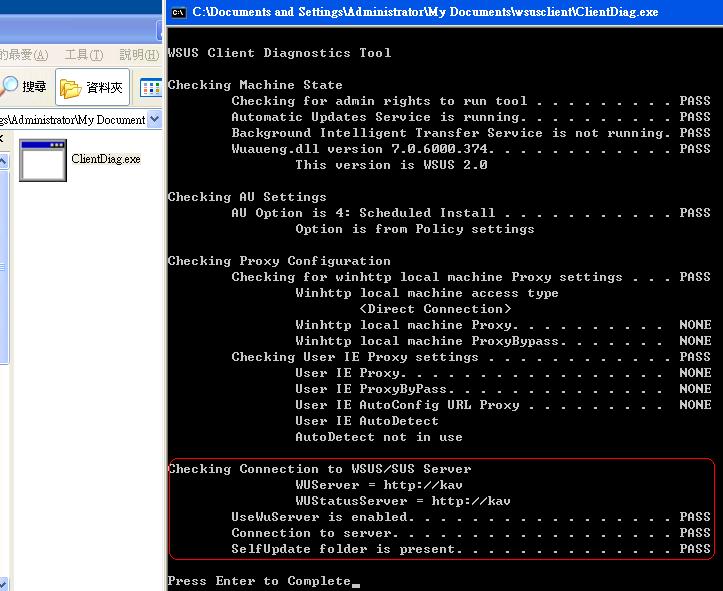This screenshot has width=723, height=591.
Task: Click 'User IE AutoDetect' text
Action: (367, 421)
